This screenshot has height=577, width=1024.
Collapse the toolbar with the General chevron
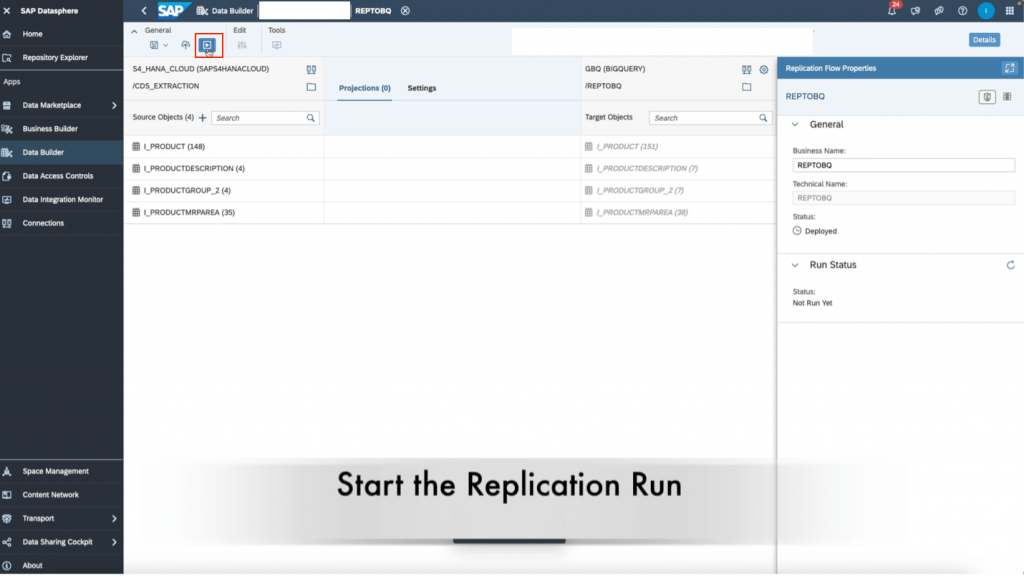(134, 31)
